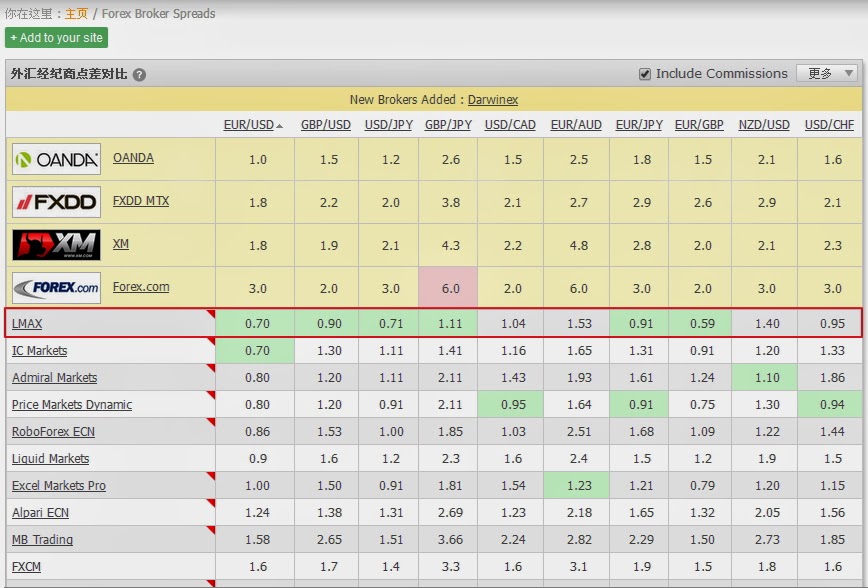The image size is (868, 588).
Task: Sort by the NZD/USD column header
Action: (x=764, y=125)
